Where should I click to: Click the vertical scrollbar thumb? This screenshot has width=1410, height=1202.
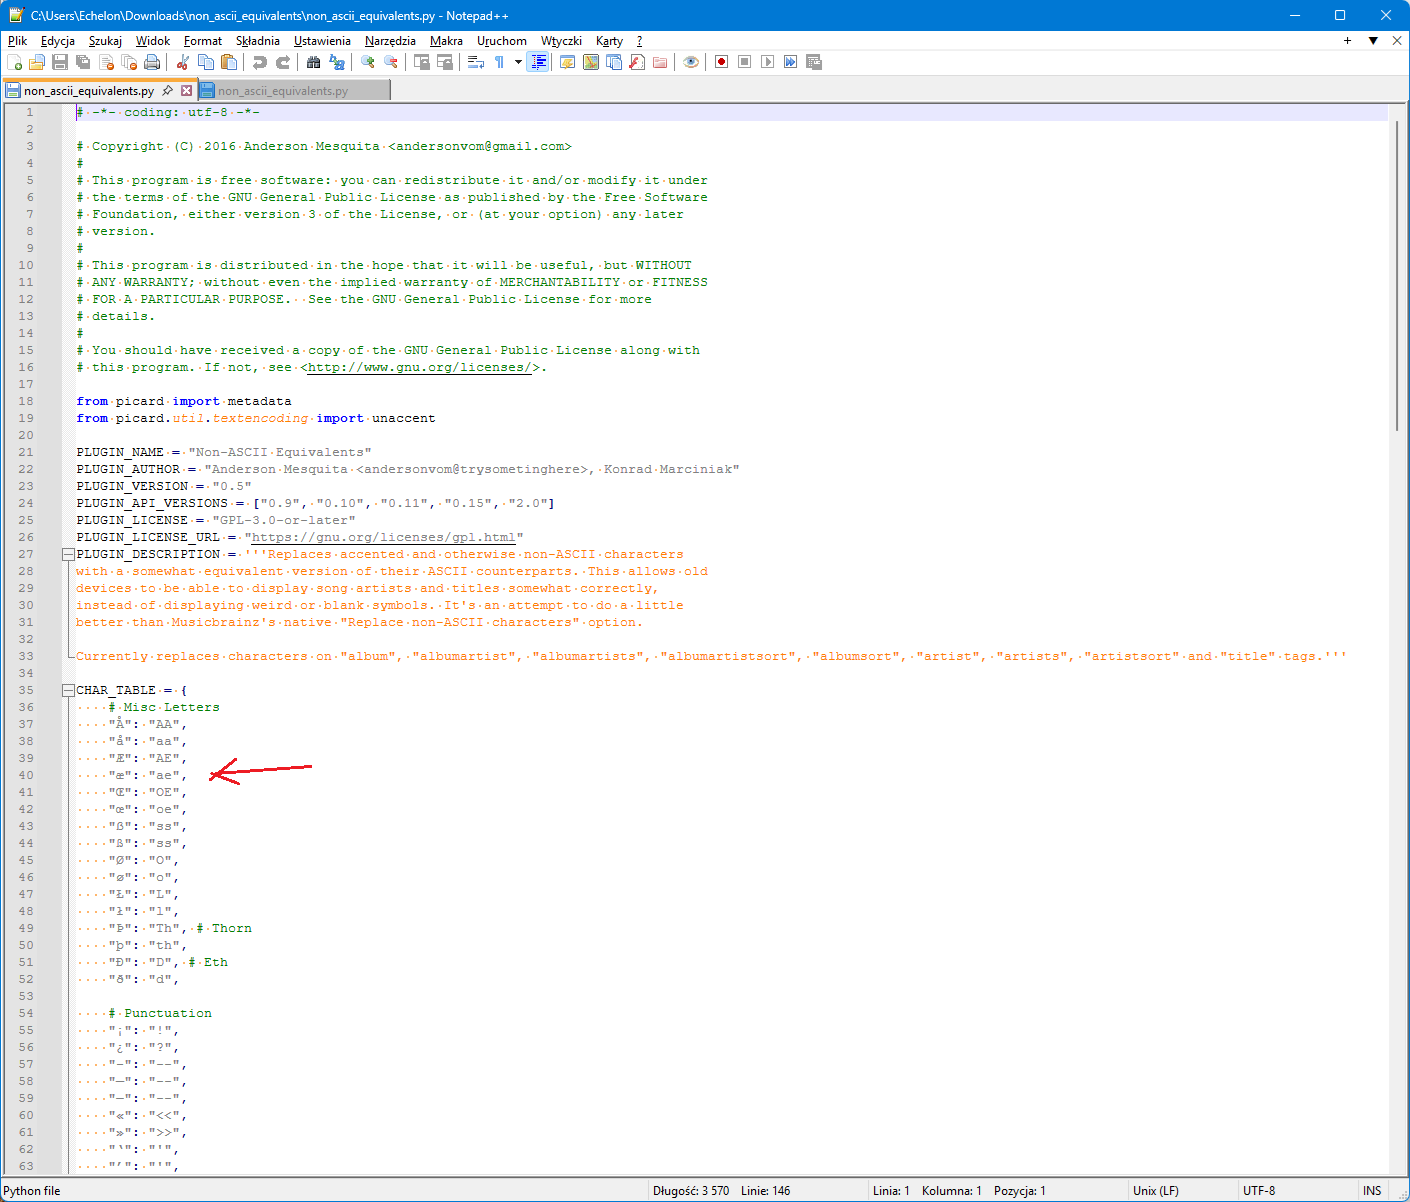tap(1398, 275)
